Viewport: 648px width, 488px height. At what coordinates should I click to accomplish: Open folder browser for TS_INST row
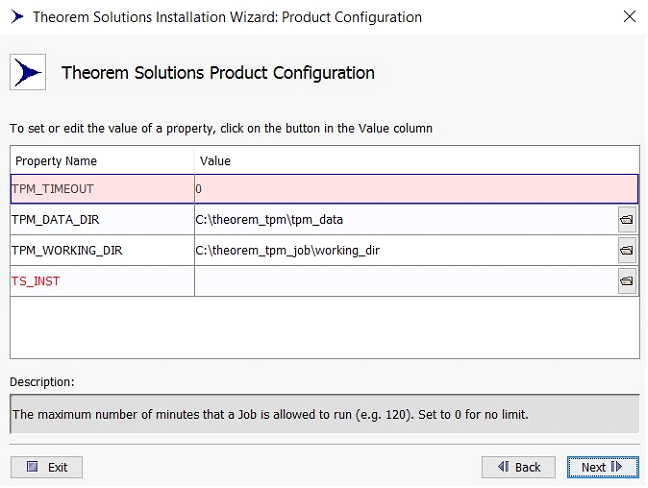(x=627, y=281)
